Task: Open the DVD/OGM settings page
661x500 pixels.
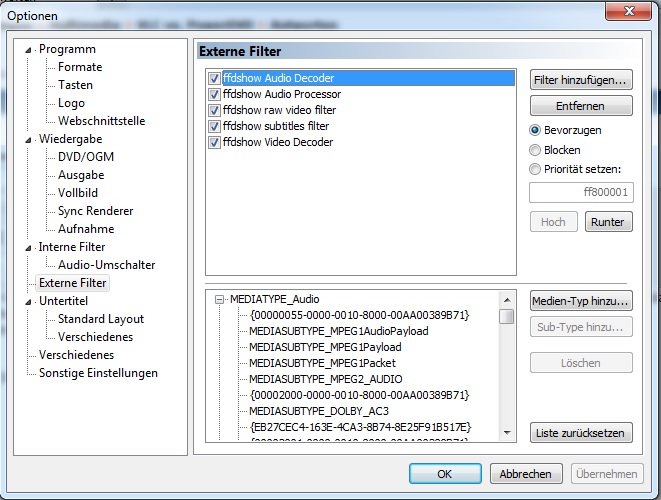Action: [86, 157]
